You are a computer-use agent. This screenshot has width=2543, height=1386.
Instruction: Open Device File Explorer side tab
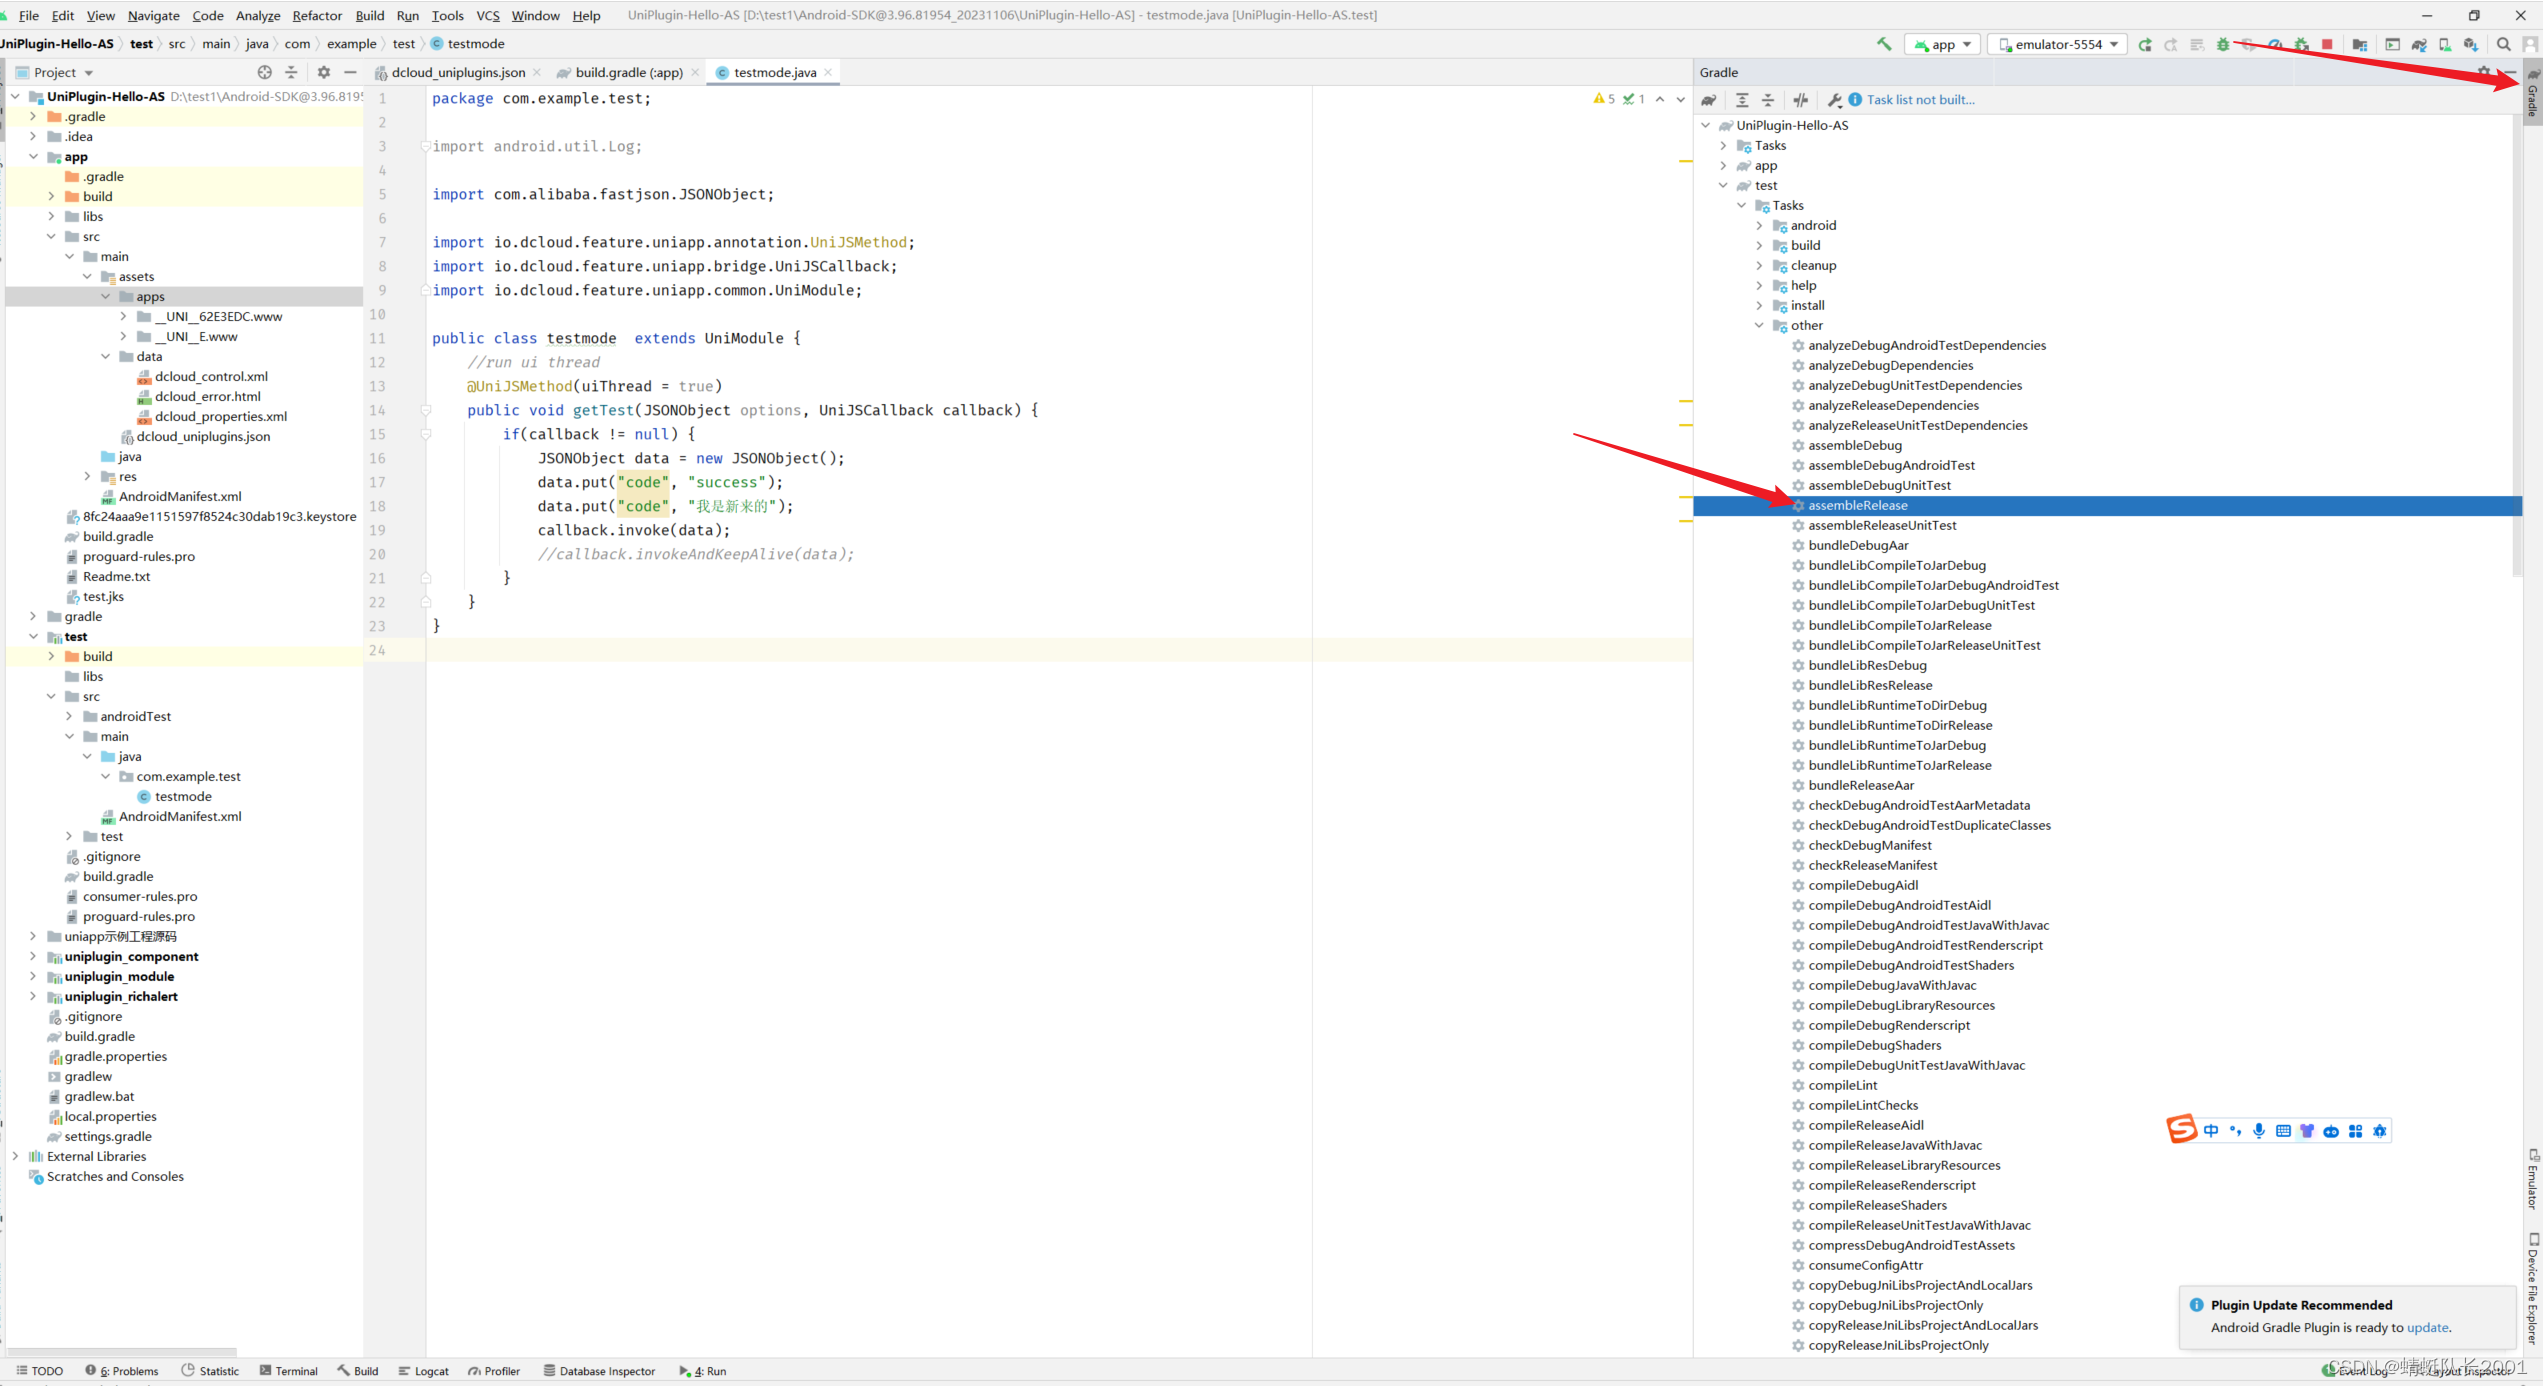[2533, 1288]
